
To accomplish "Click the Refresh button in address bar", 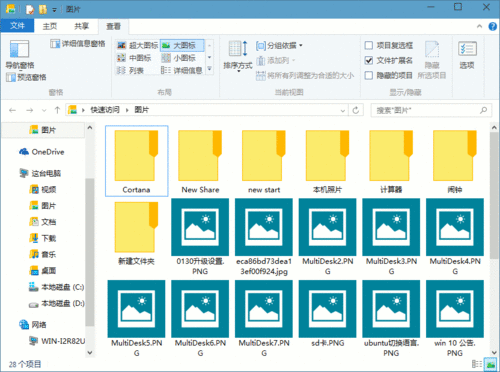I will [356, 110].
